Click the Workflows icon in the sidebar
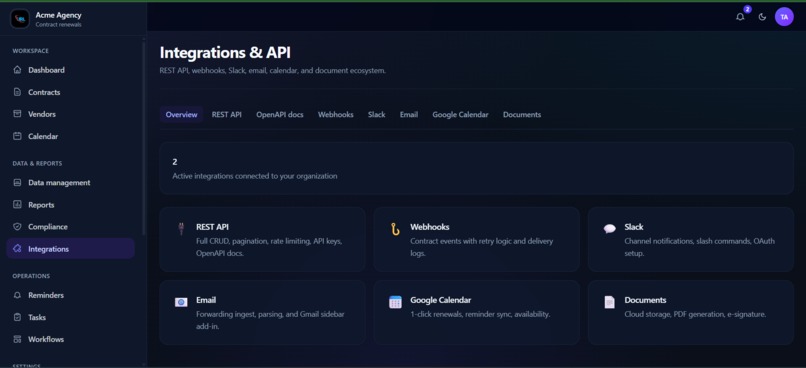This screenshot has width=806, height=368. (x=17, y=339)
